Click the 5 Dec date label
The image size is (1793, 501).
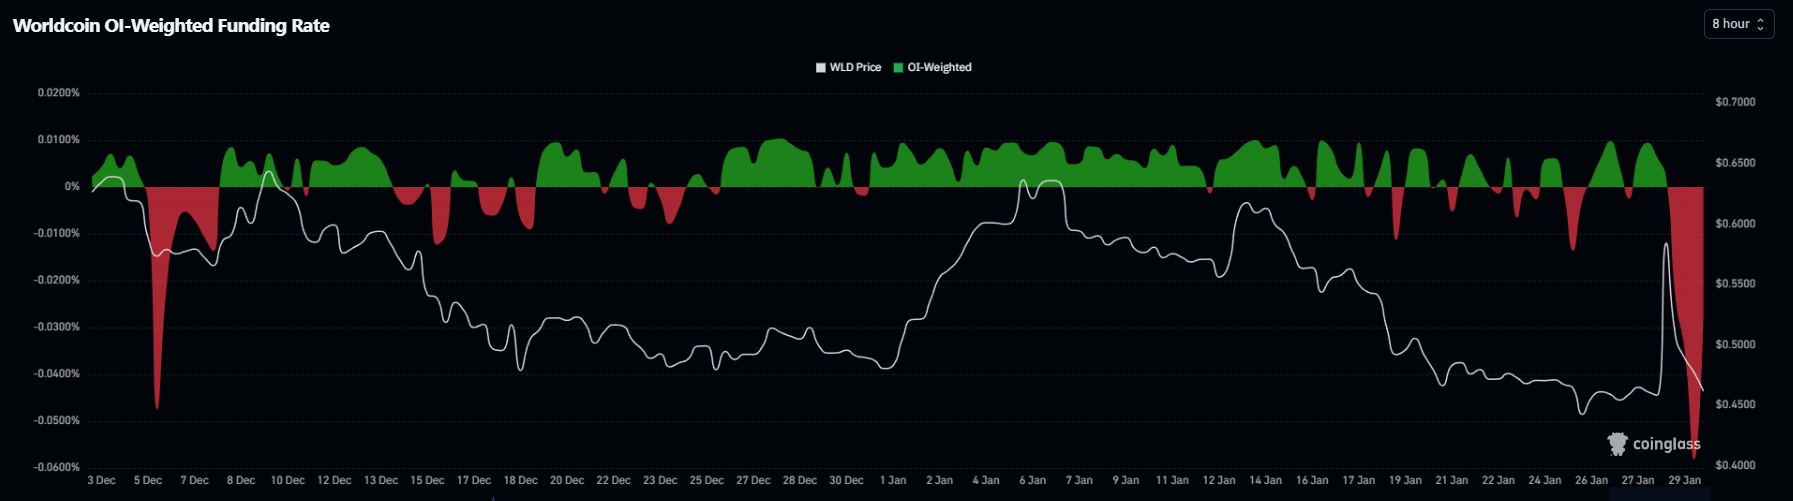(x=148, y=481)
